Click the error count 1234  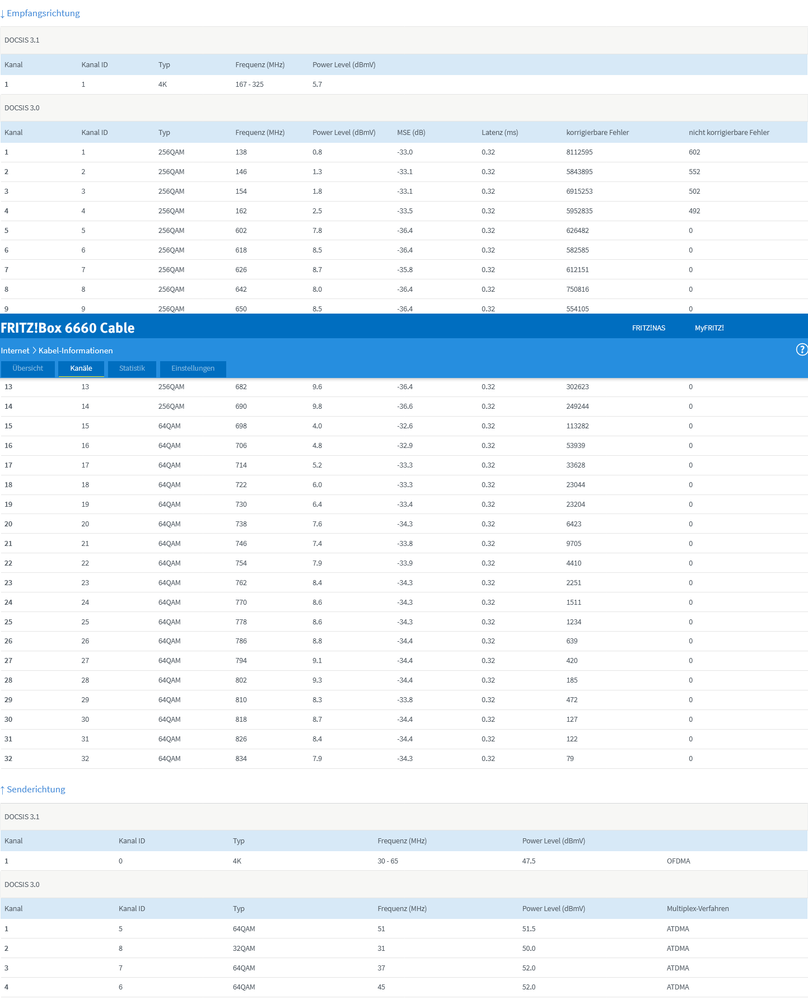(574, 622)
